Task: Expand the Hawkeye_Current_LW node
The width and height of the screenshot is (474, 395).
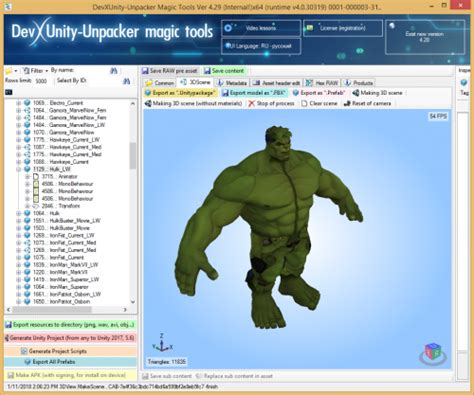Action: click(19, 140)
